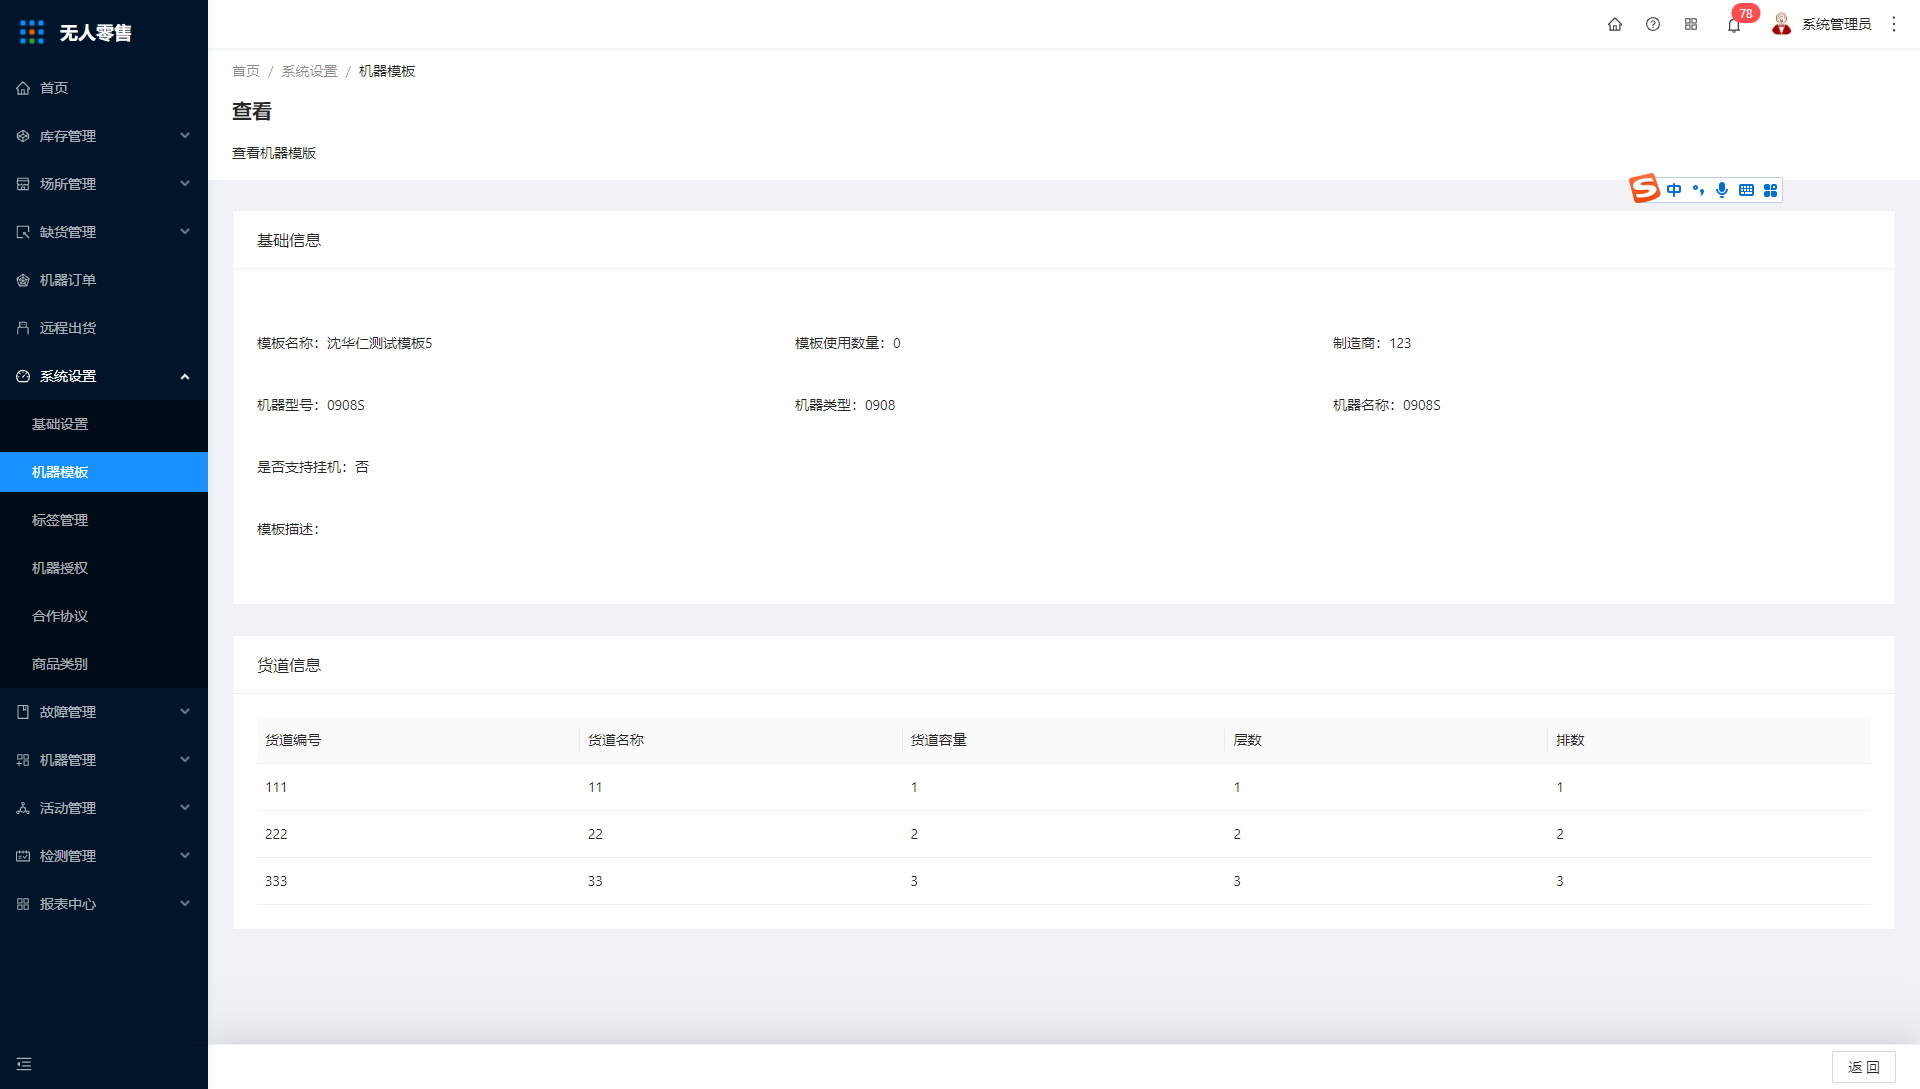Expand 缺货管理 menu chevron

(x=185, y=232)
